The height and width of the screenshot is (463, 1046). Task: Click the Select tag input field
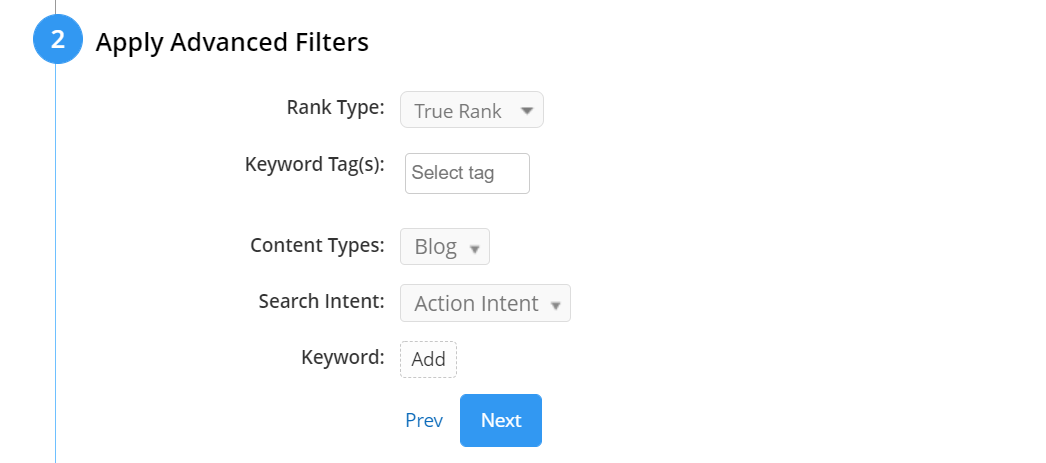(467, 173)
